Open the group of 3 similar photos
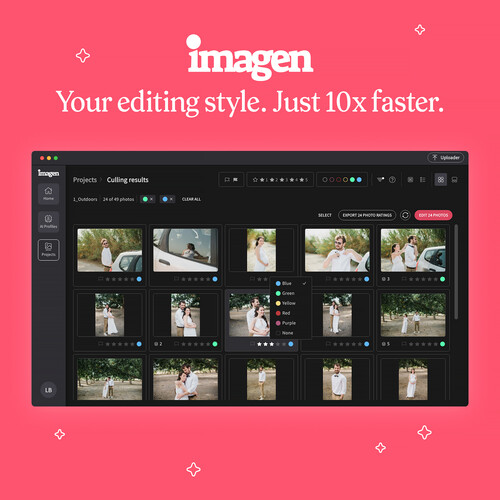Screen dimensions: 500x500 (x=386, y=279)
